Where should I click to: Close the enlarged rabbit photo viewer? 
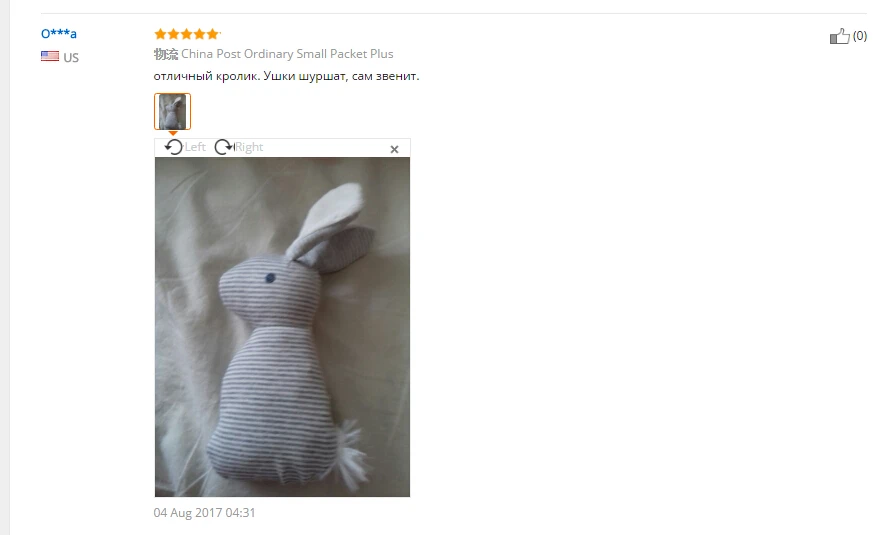[395, 149]
